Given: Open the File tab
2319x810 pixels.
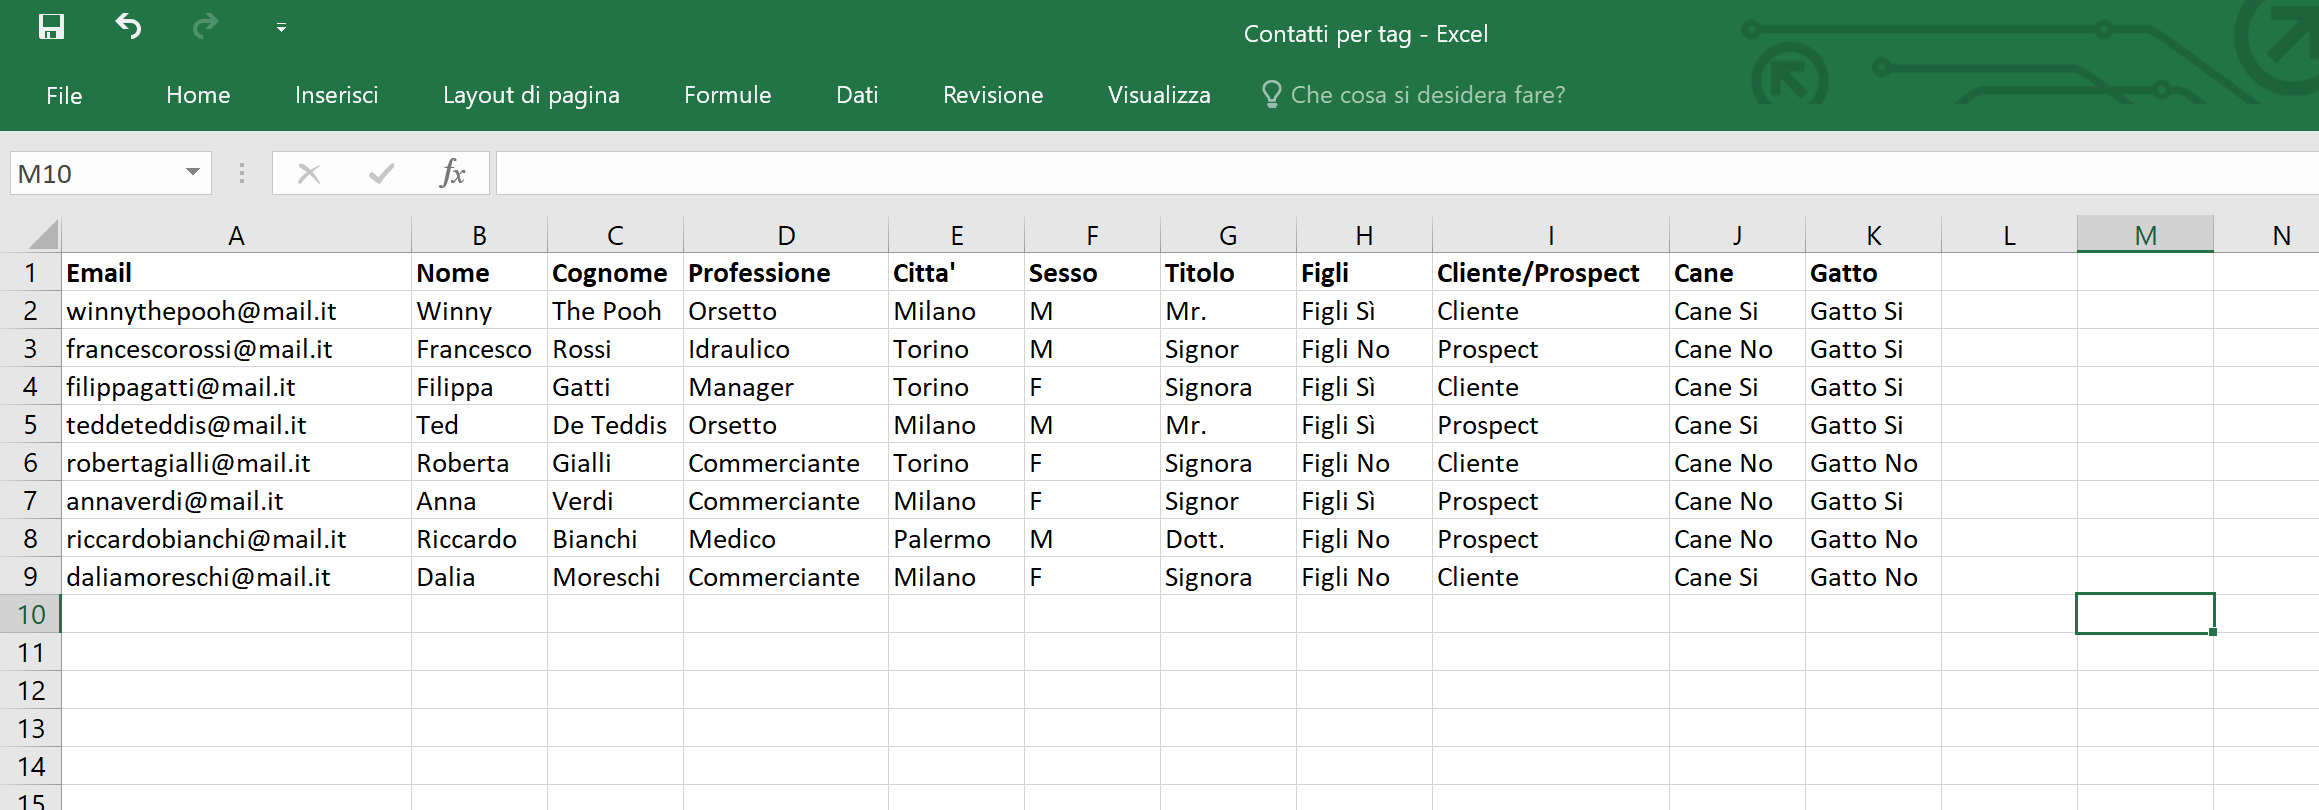Looking at the screenshot, I should click(64, 95).
